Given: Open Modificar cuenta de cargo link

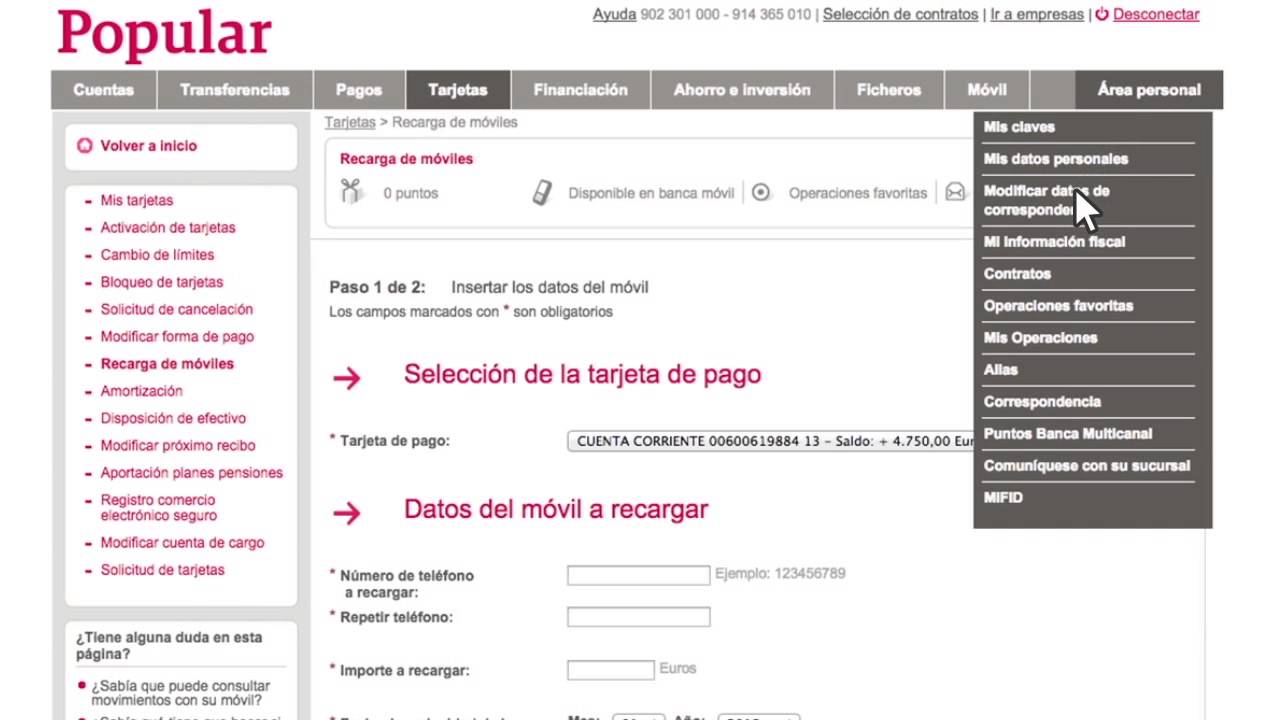Looking at the screenshot, I should pyautogui.click(x=182, y=543).
